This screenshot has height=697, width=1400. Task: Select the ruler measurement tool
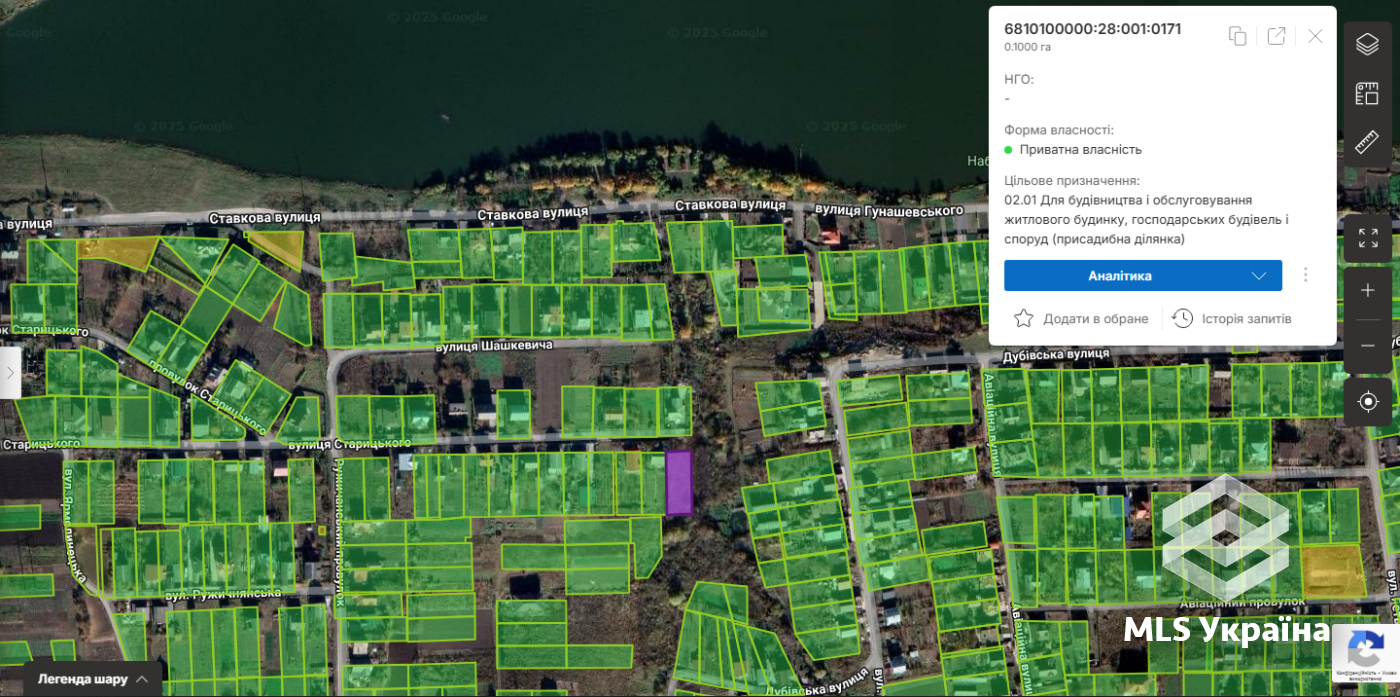click(1367, 142)
